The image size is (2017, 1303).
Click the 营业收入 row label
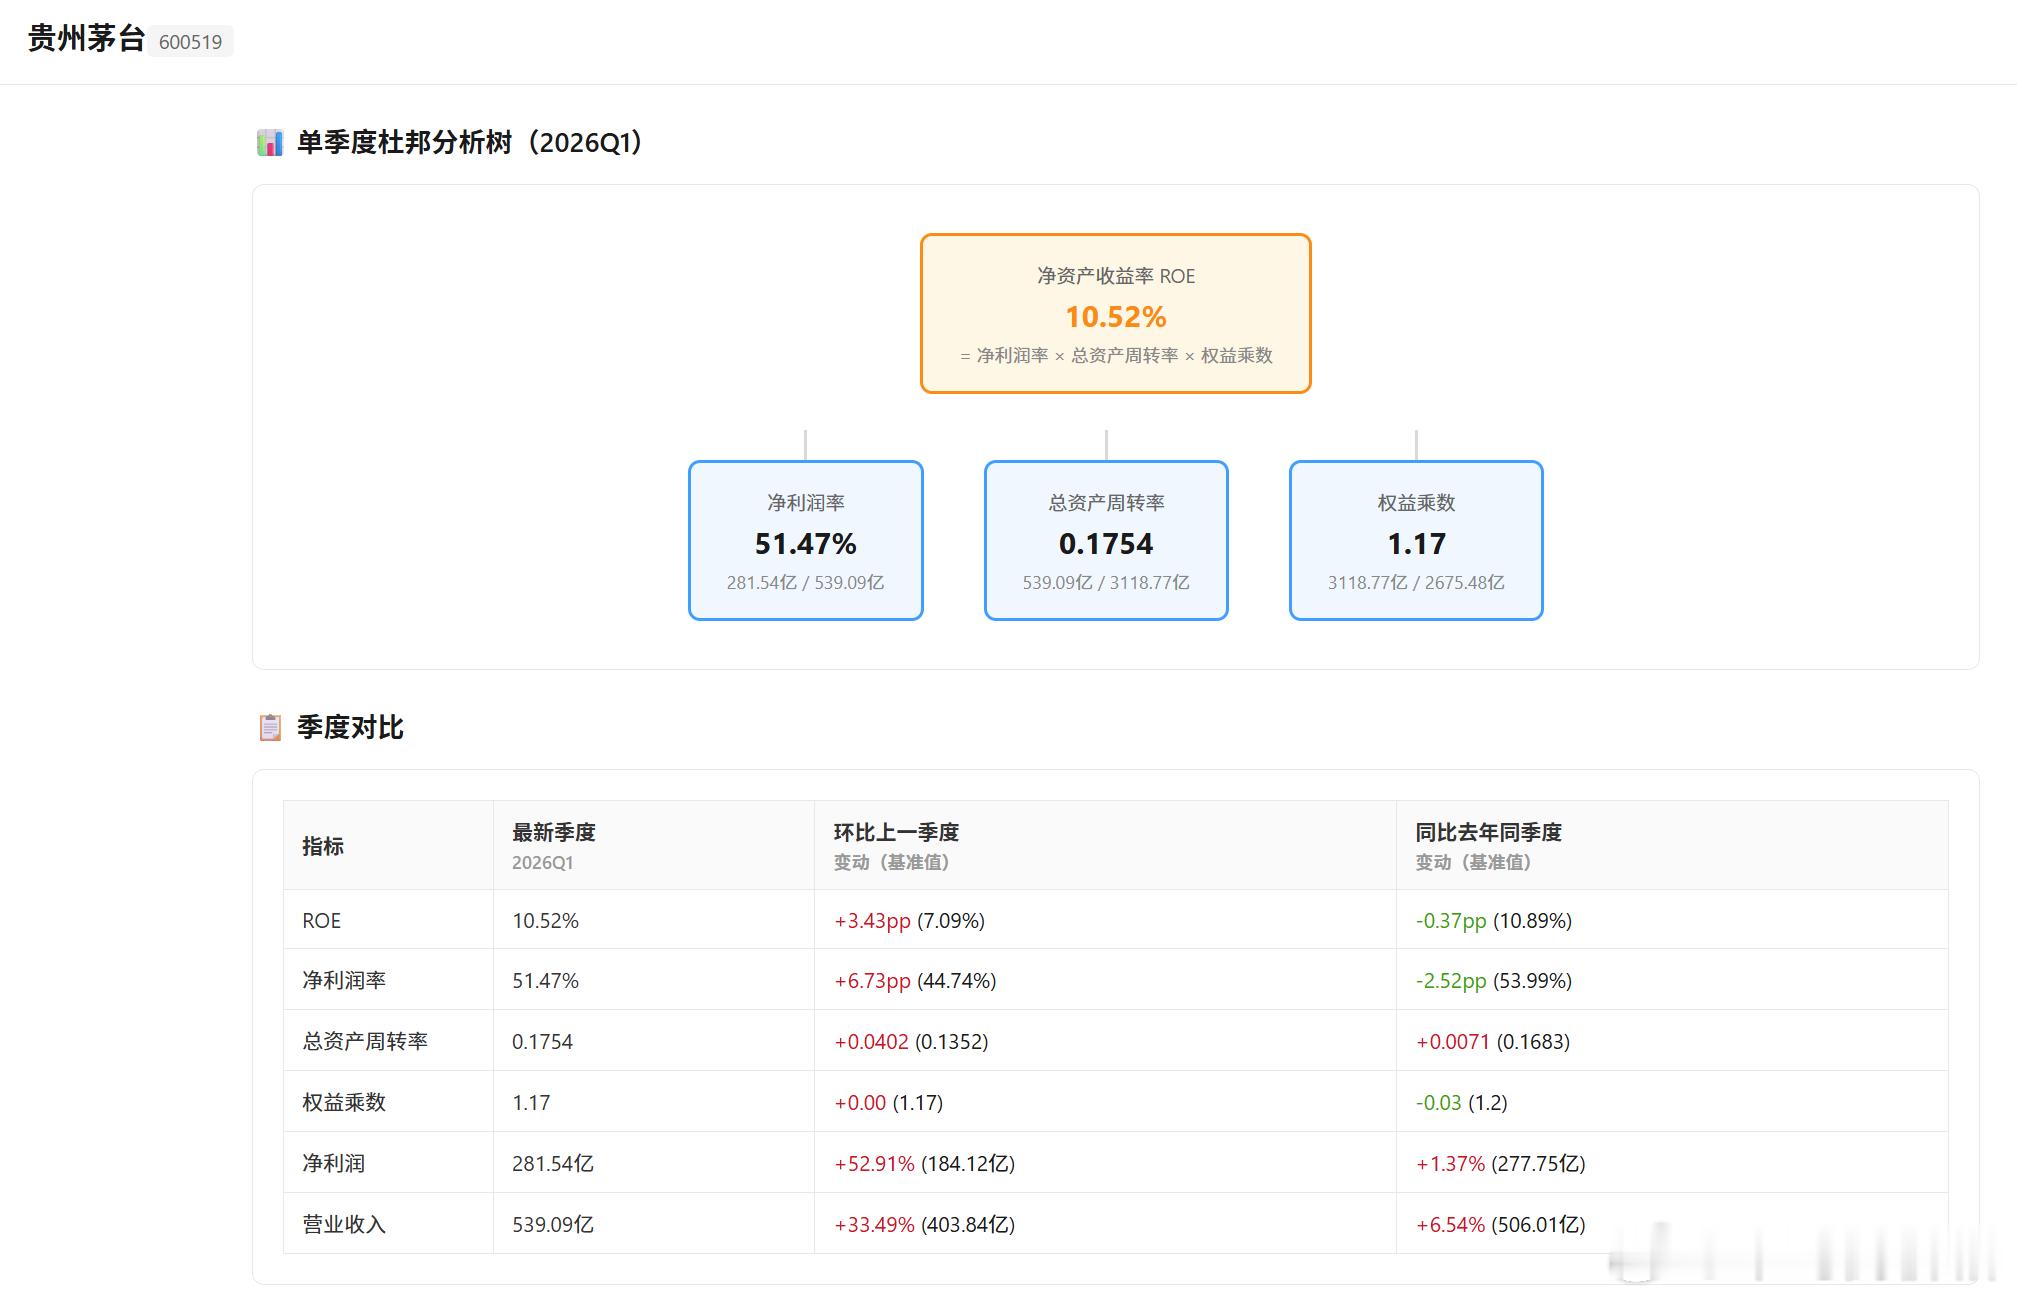coord(344,1224)
